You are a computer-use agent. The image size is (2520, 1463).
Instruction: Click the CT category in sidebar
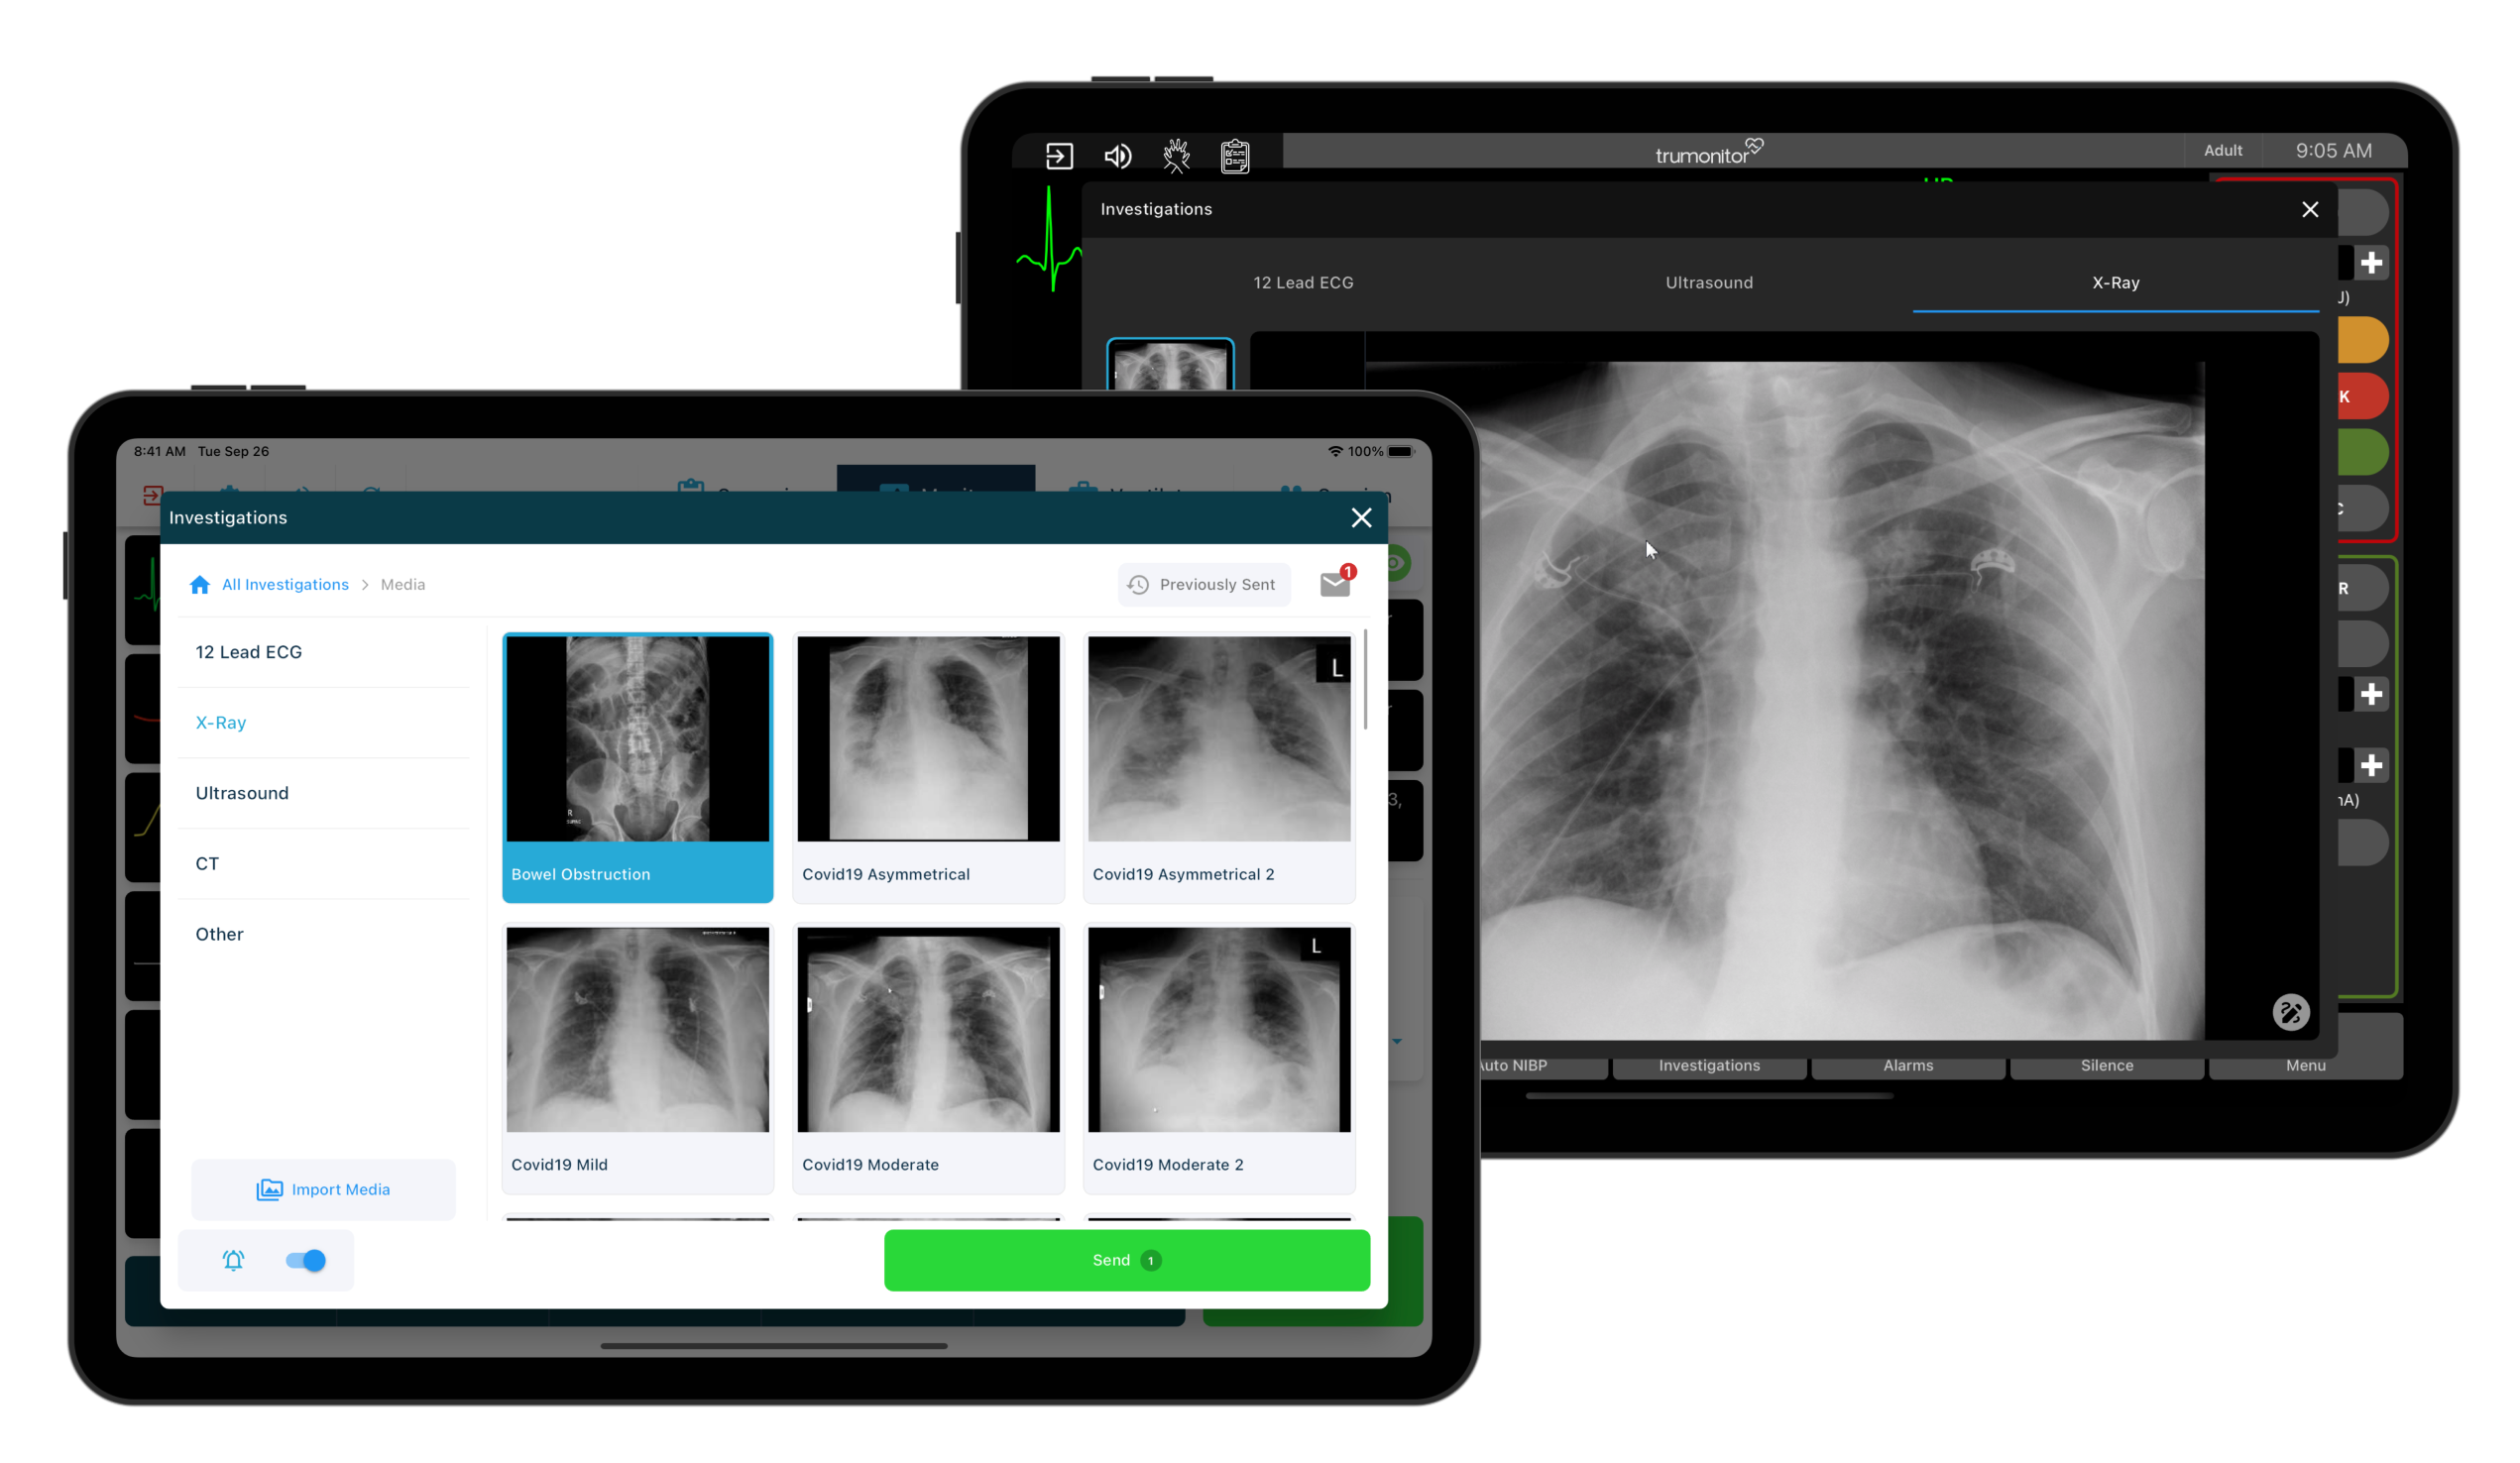point(207,862)
